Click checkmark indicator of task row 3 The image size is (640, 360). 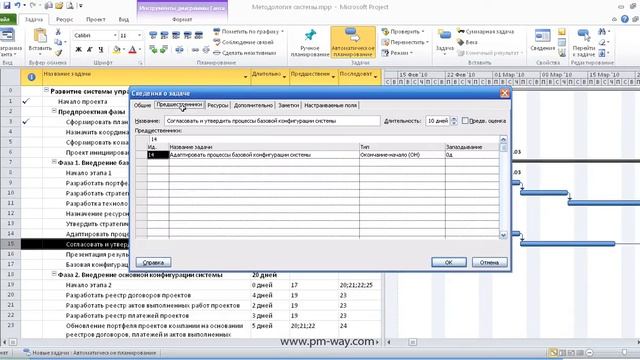click(x=26, y=122)
